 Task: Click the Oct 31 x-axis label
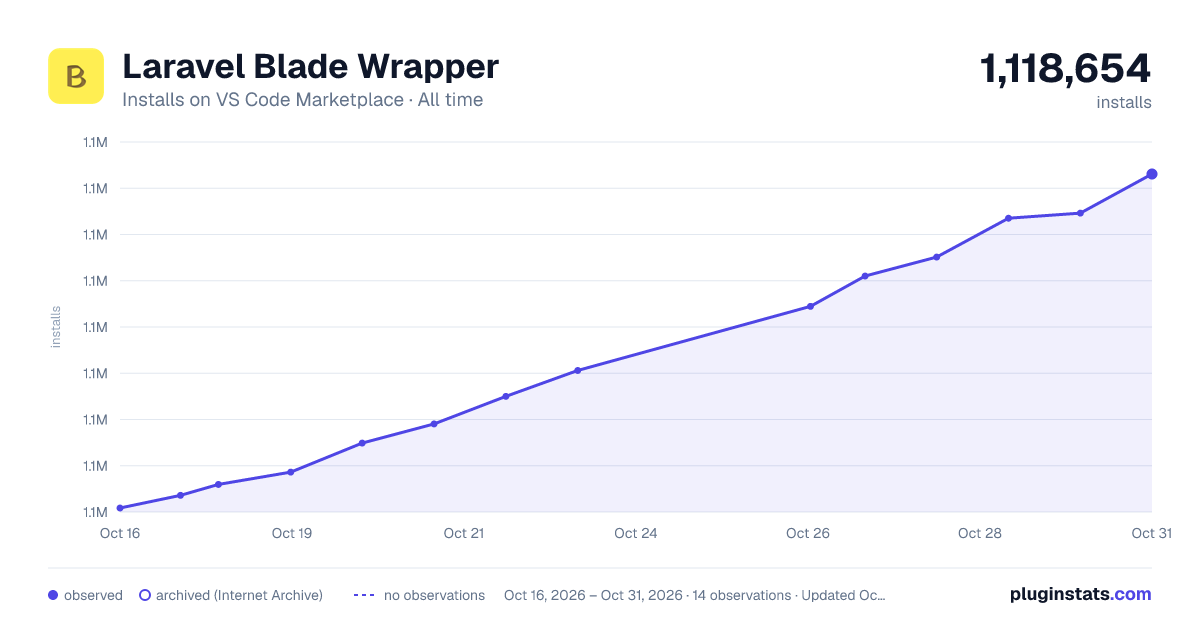point(1151,533)
